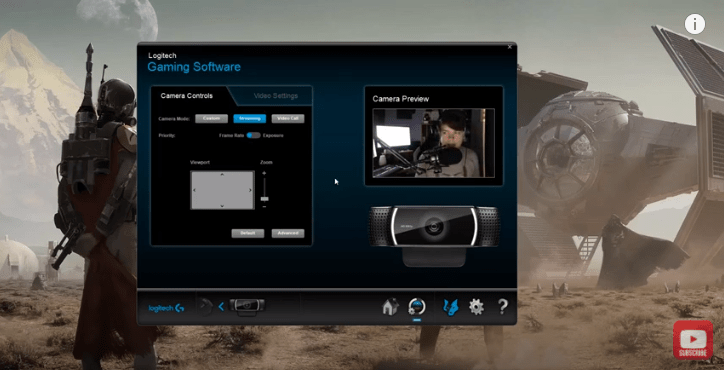Close the Logitech Gaming Software window
724x370 pixels.
pos(510,47)
